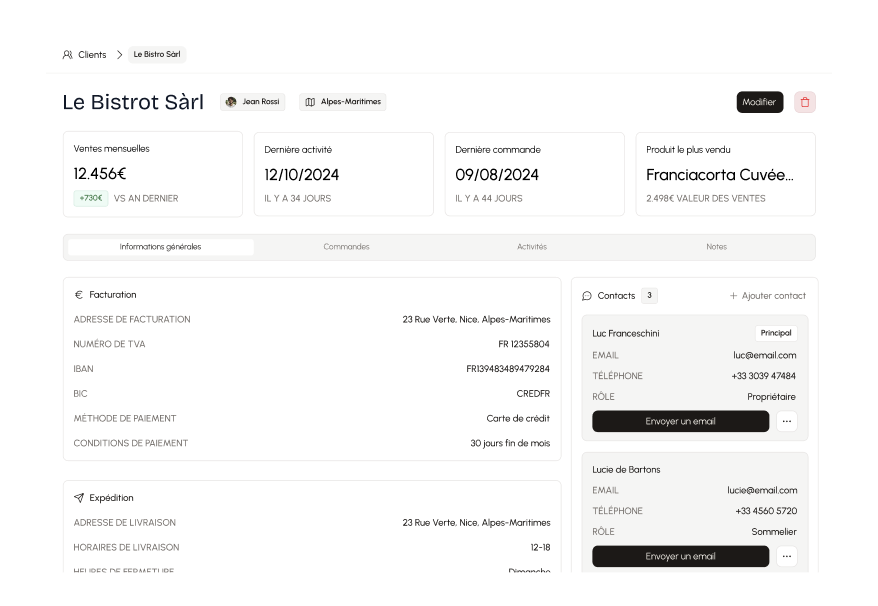
Task: Click the Ajouter contact link
Action: (x=774, y=295)
